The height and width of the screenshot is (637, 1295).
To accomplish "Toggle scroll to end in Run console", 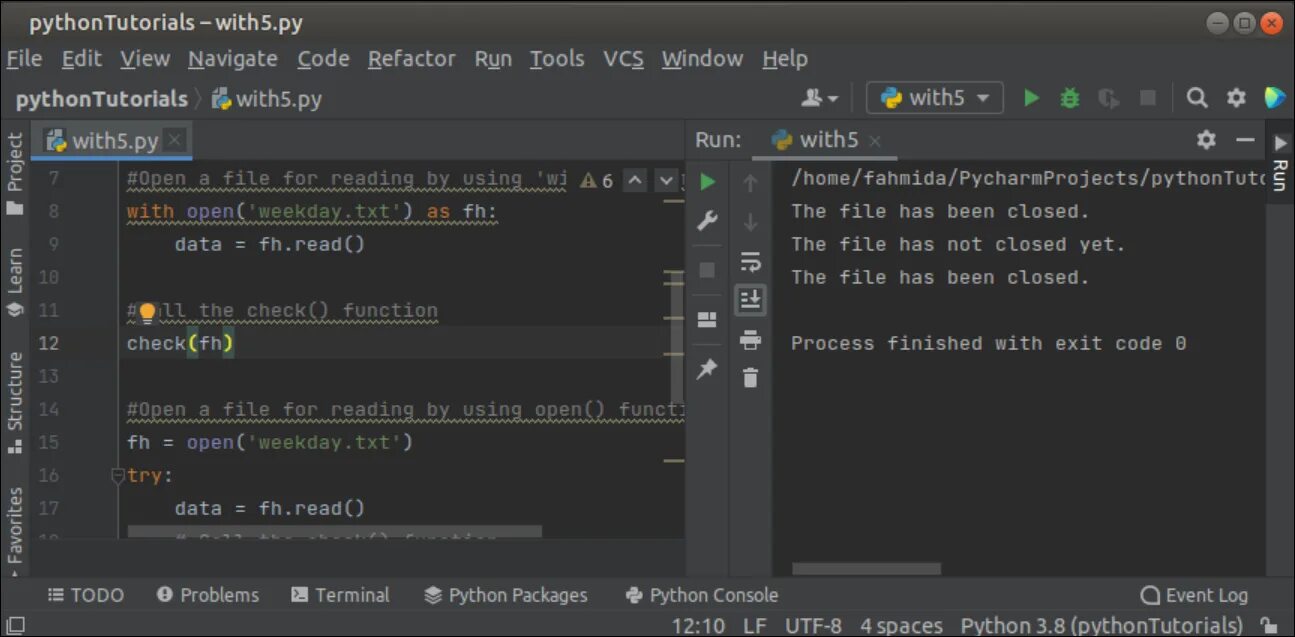I will click(750, 300).
